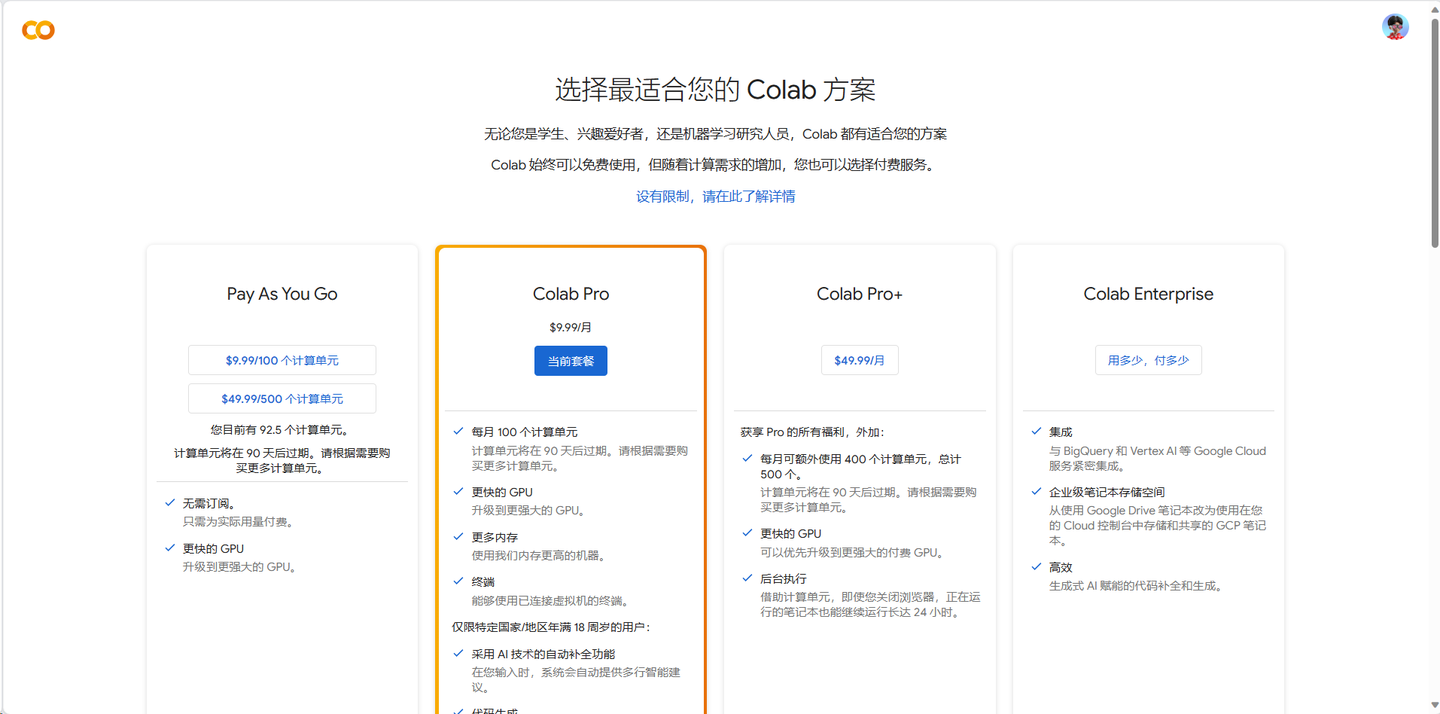Click checkmark icon beside 终端 feature
The image size is (1440, 714).
pos(457,580)
